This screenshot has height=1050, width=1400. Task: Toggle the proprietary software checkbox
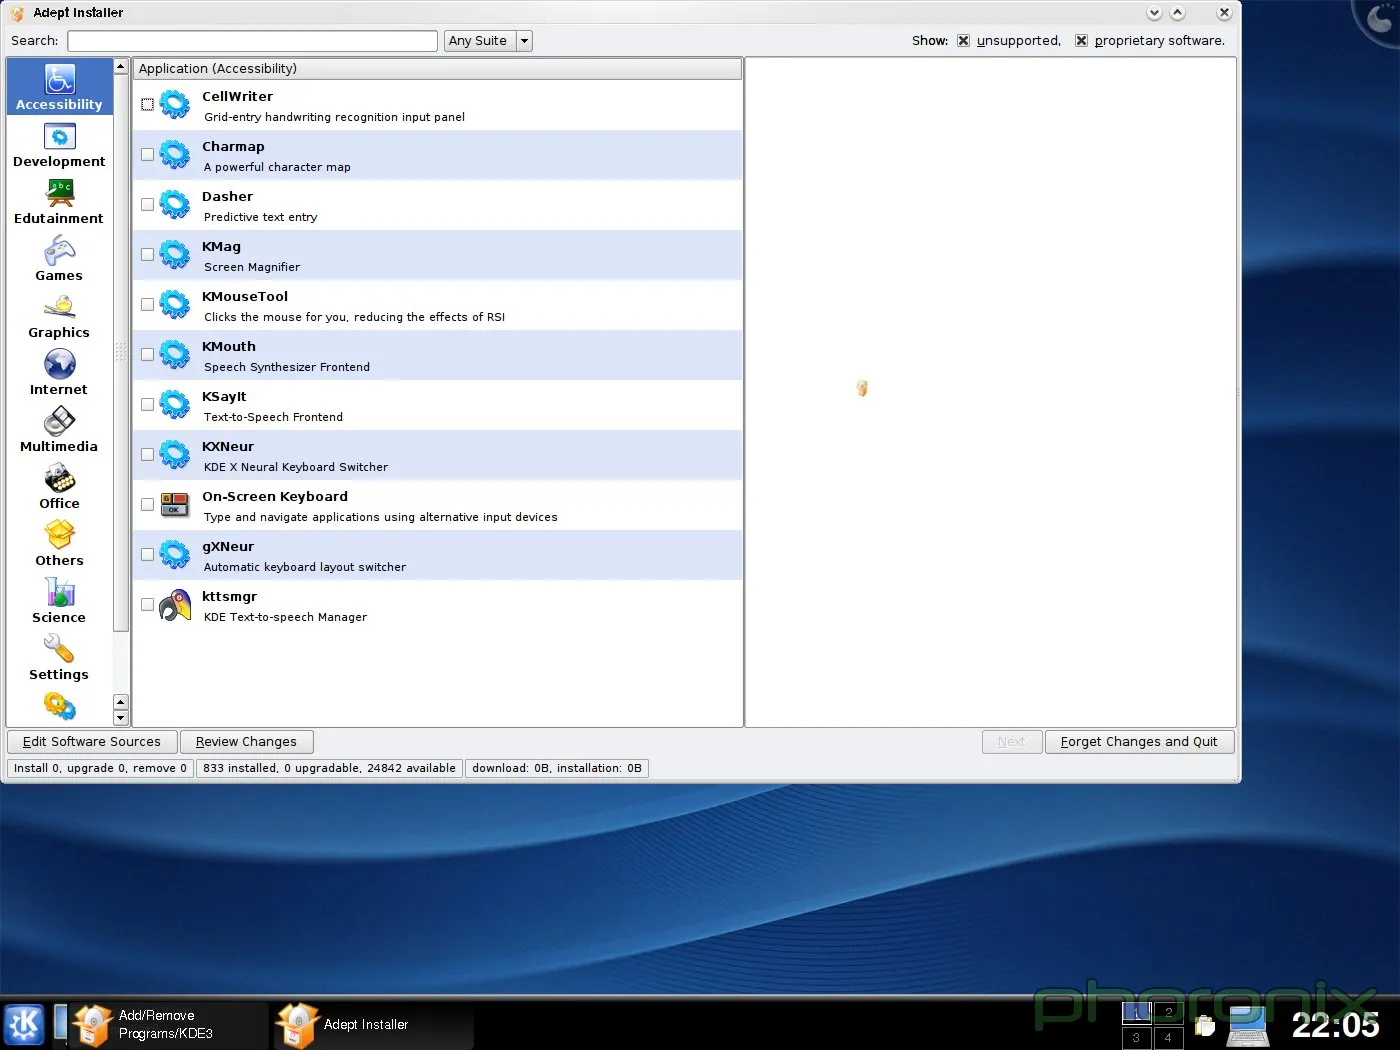(1081, 41)
